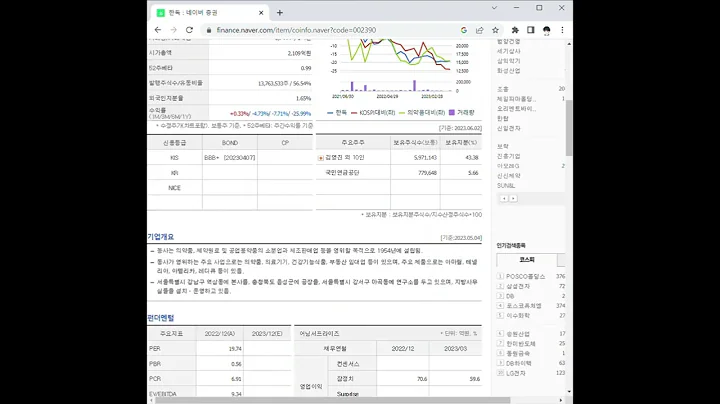720x404 pixels.
Task: Open the Chrome profile avatar
Action: click(x=546, y=30)
